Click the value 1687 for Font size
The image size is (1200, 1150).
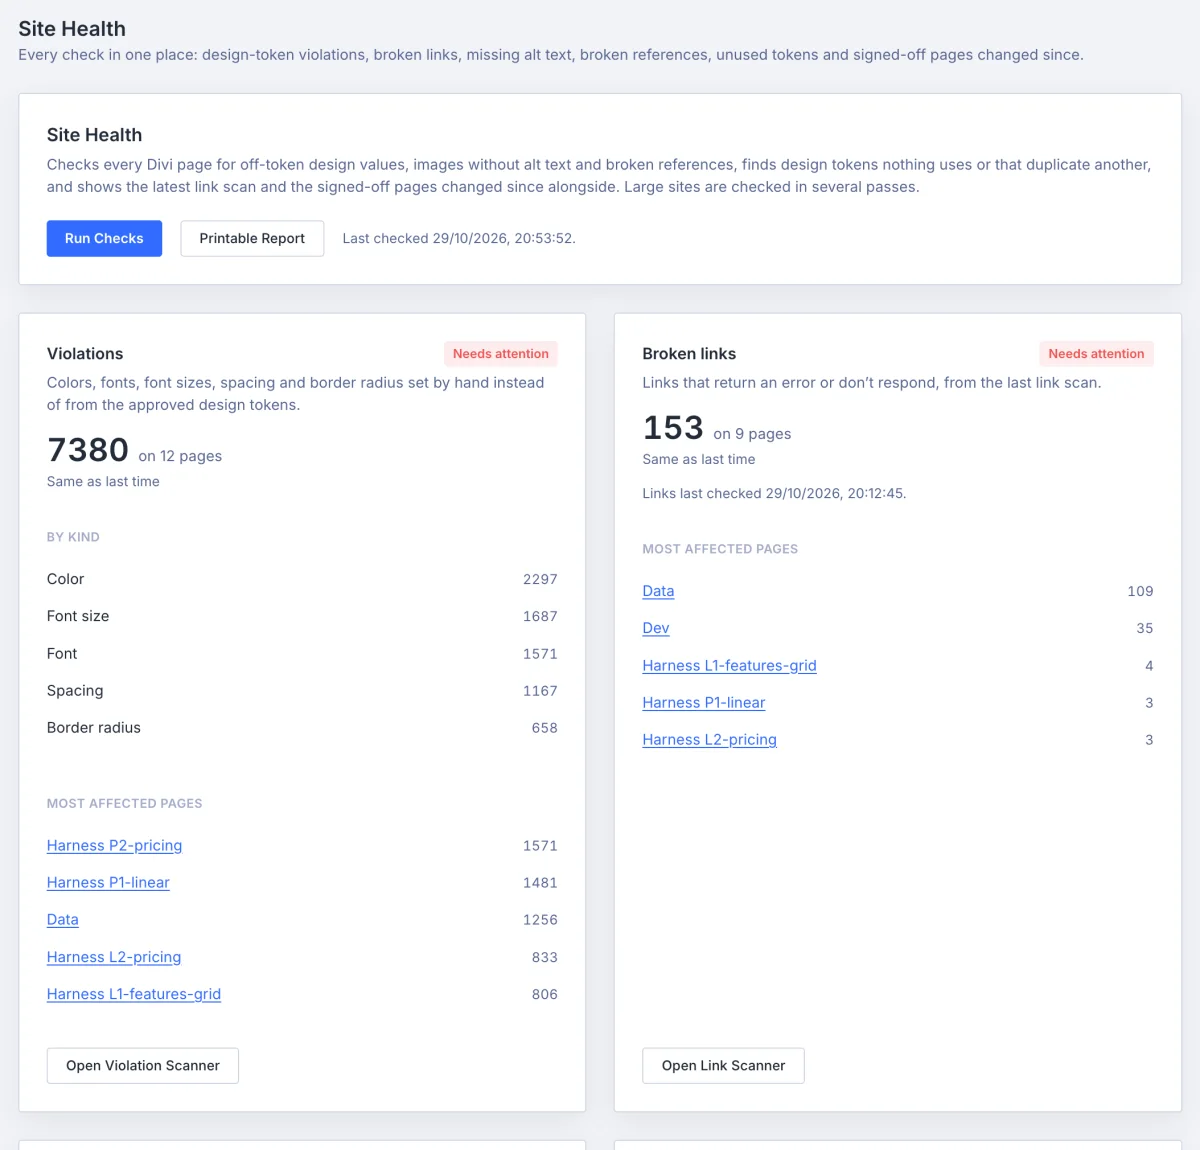[x=540, y=616]
